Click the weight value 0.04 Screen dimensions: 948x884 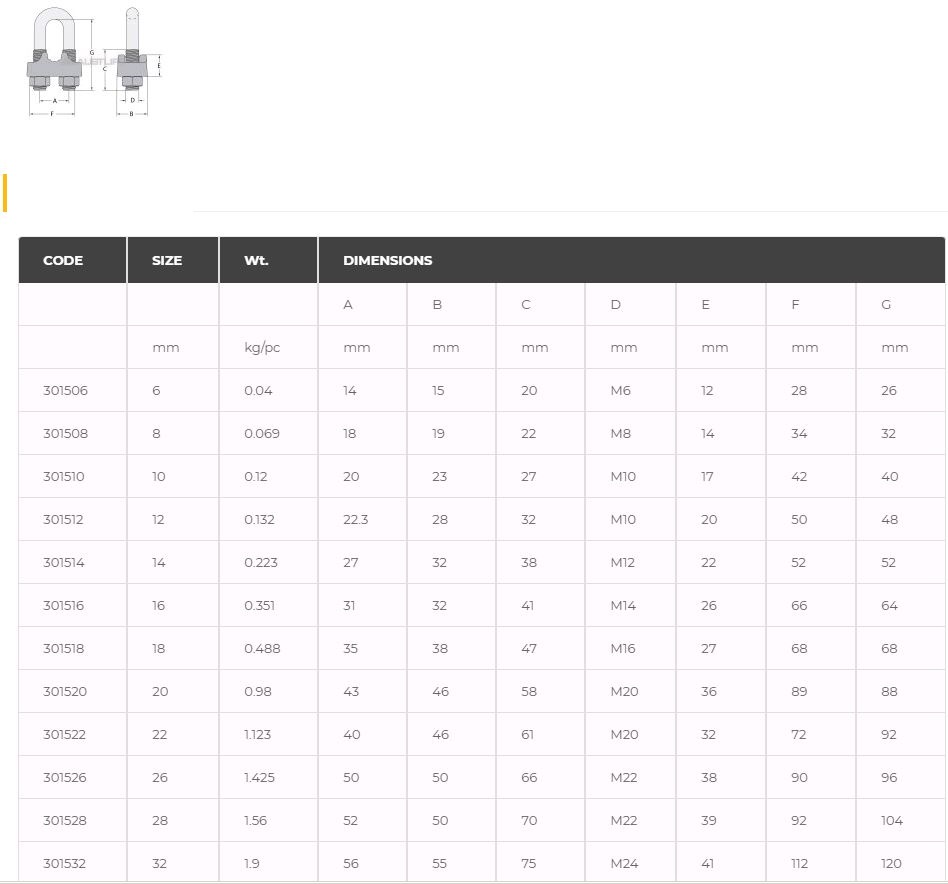point(258,391)
